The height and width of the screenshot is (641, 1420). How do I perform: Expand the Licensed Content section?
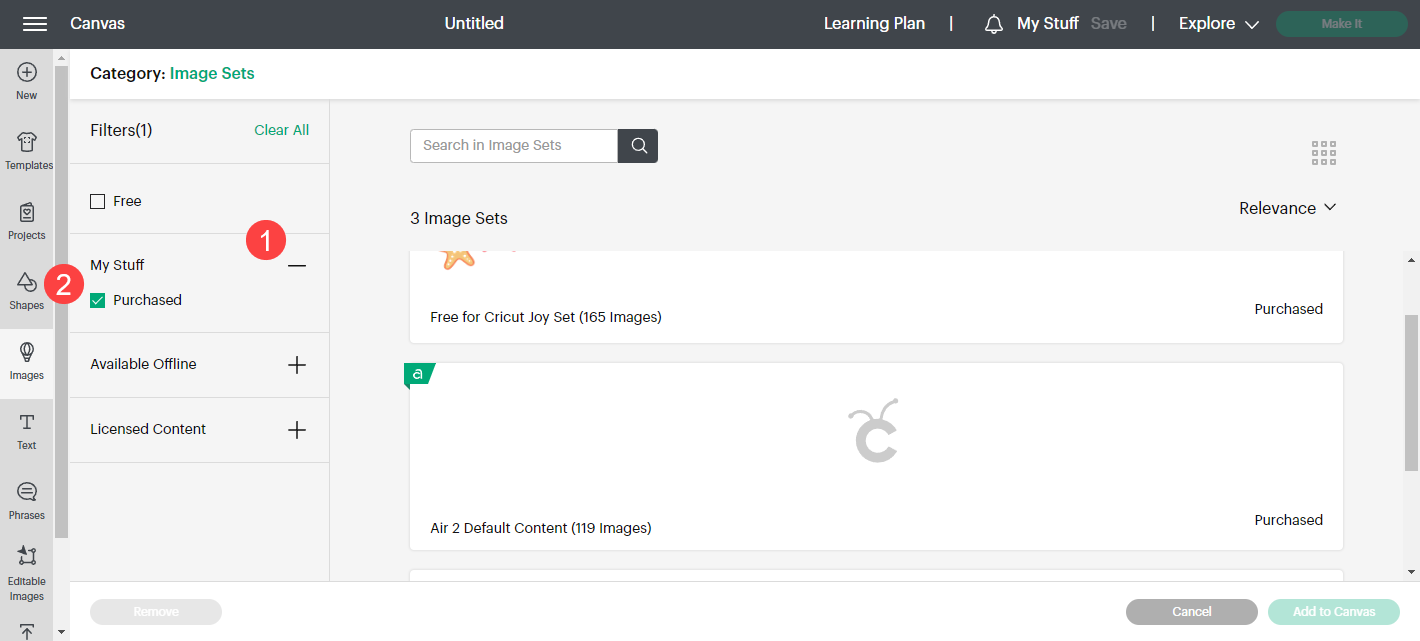297,430
